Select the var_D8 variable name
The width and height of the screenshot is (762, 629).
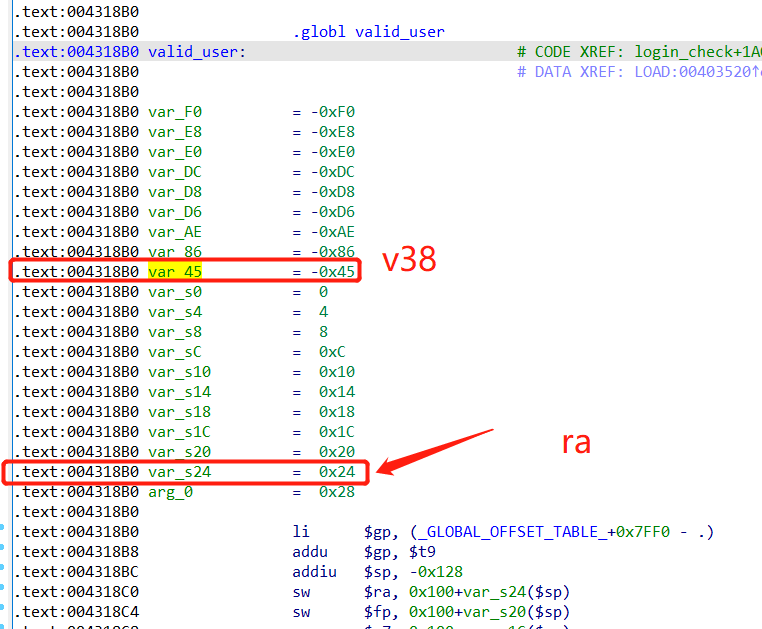(x=175, y=192)
